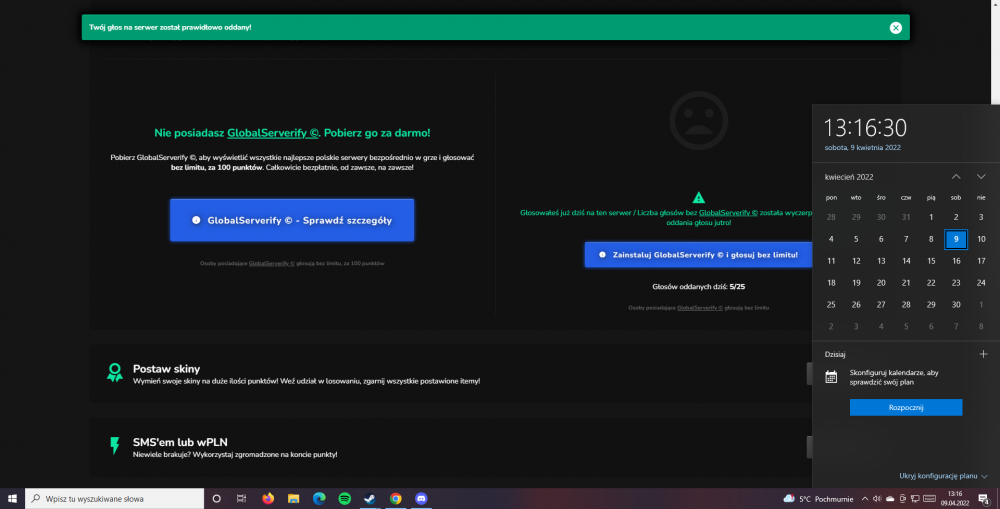The height and width of the screenshot is (509, 1000).
Task: Open Task View on taskbar
Action: [x=241, y=499]
